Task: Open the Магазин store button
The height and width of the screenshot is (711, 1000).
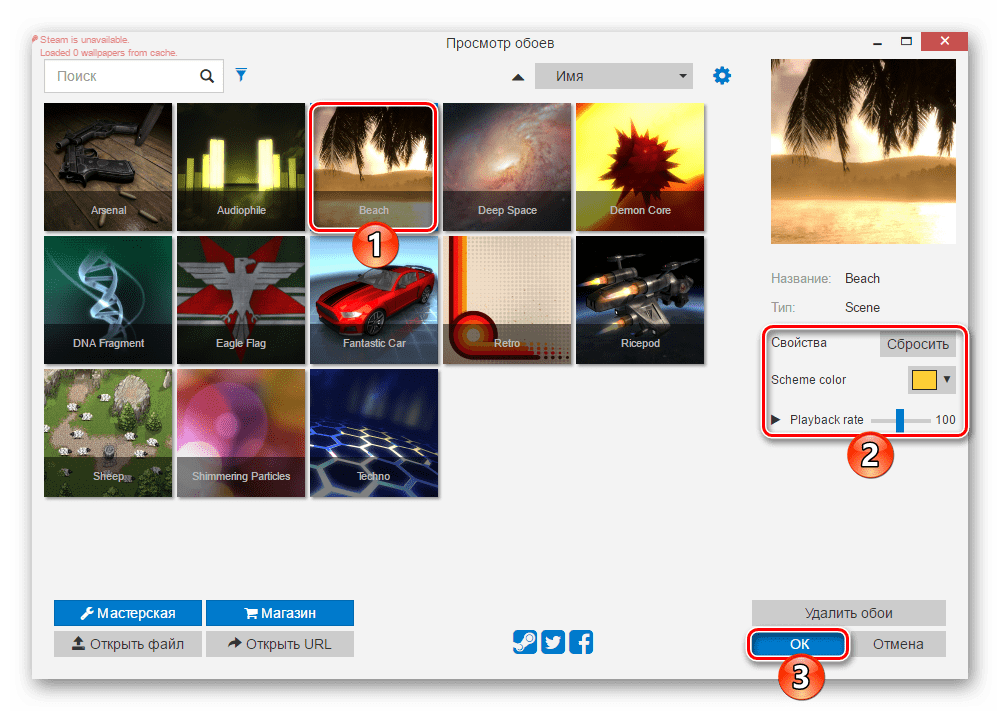Action: [x=280, y=613]
